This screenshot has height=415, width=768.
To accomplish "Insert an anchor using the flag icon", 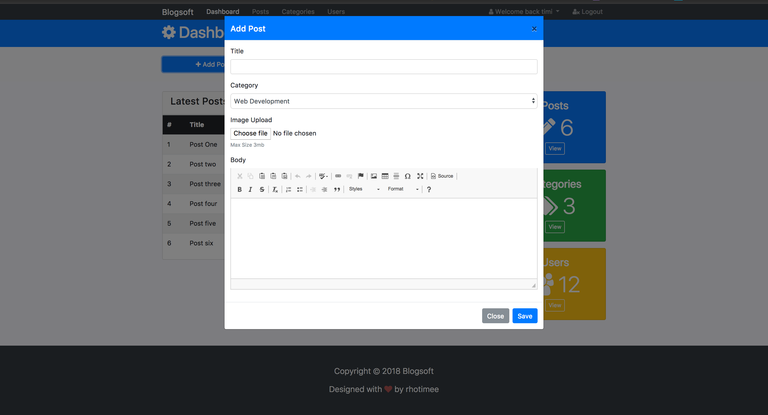I will coord(360,176).
